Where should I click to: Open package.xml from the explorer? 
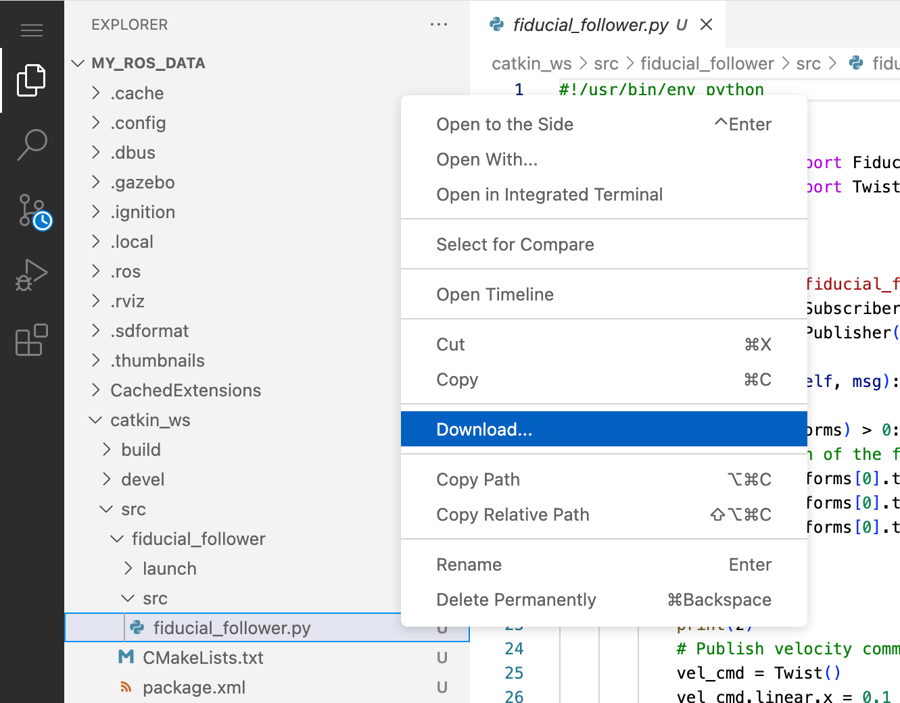pos(193,688)
